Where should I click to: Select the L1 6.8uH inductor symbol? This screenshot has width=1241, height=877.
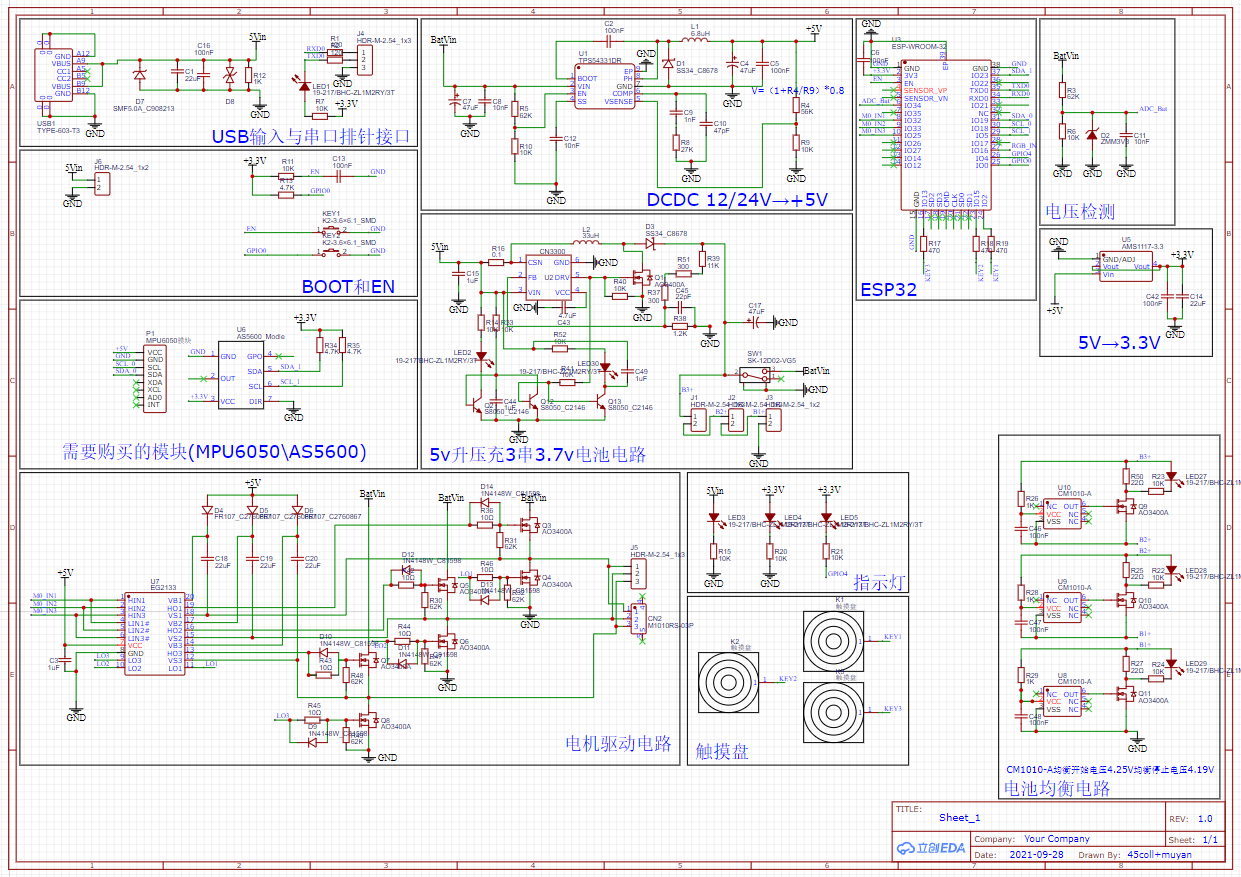693,42
